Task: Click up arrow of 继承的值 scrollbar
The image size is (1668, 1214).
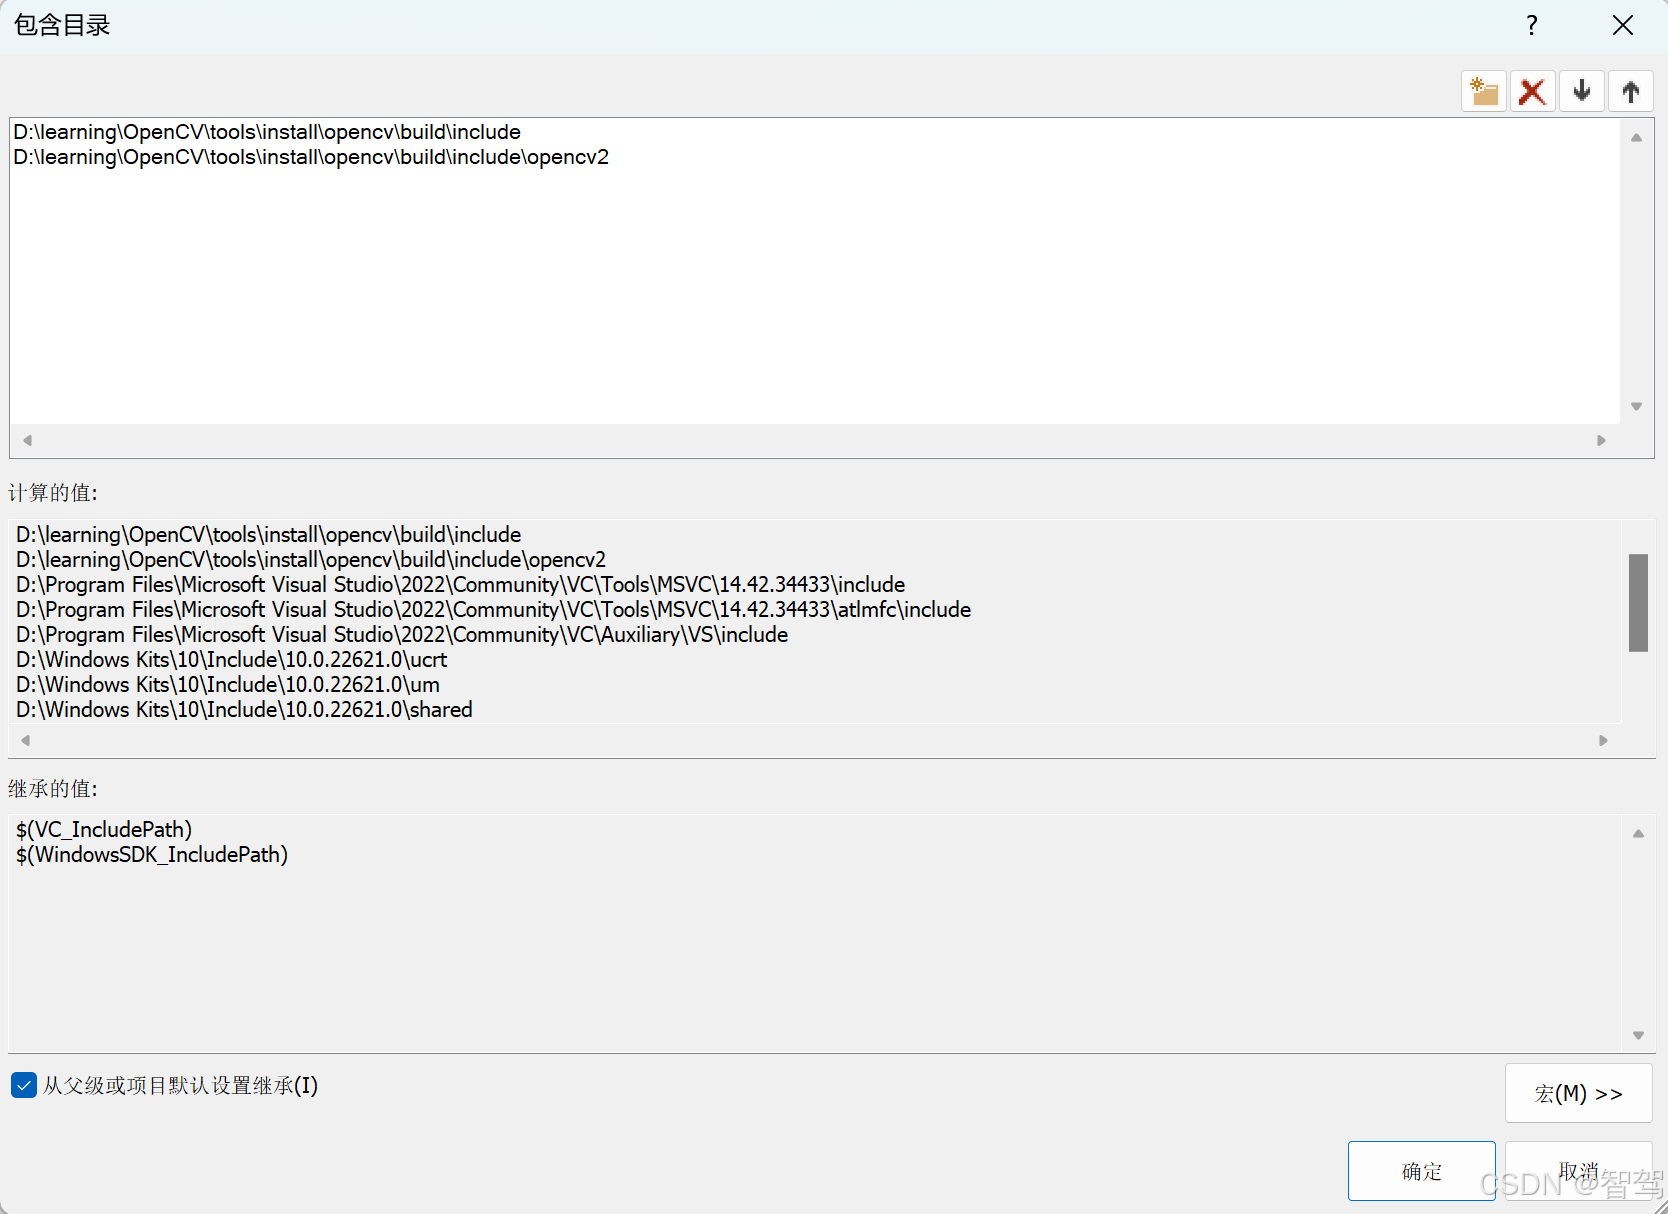Action: [1638, 834]
